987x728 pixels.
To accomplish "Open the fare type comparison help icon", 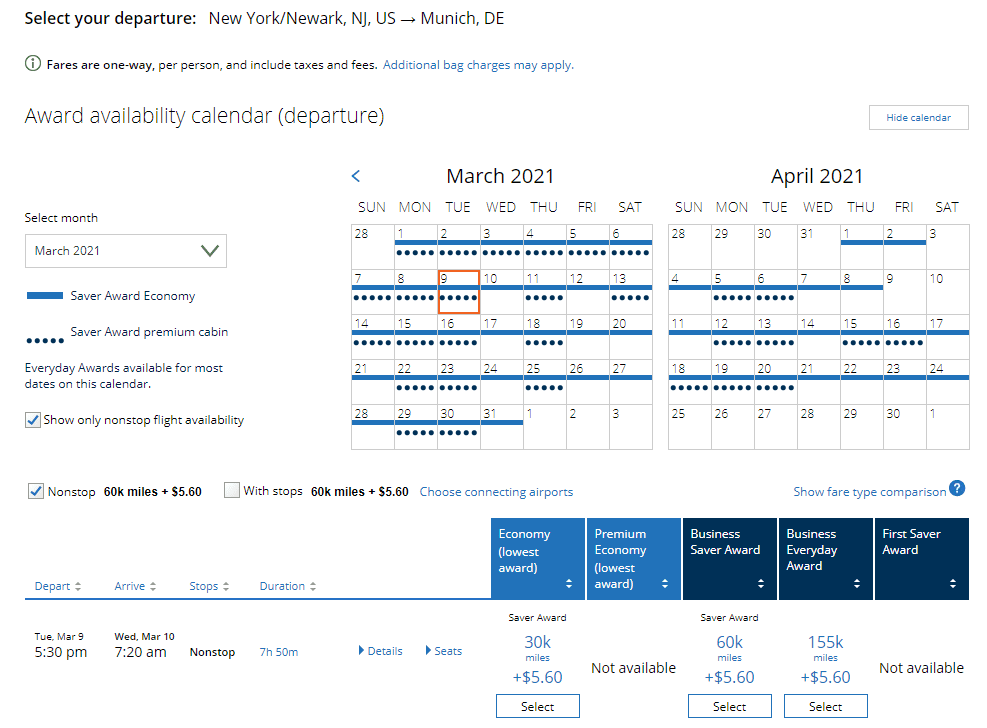I will (x=958, y=490).
